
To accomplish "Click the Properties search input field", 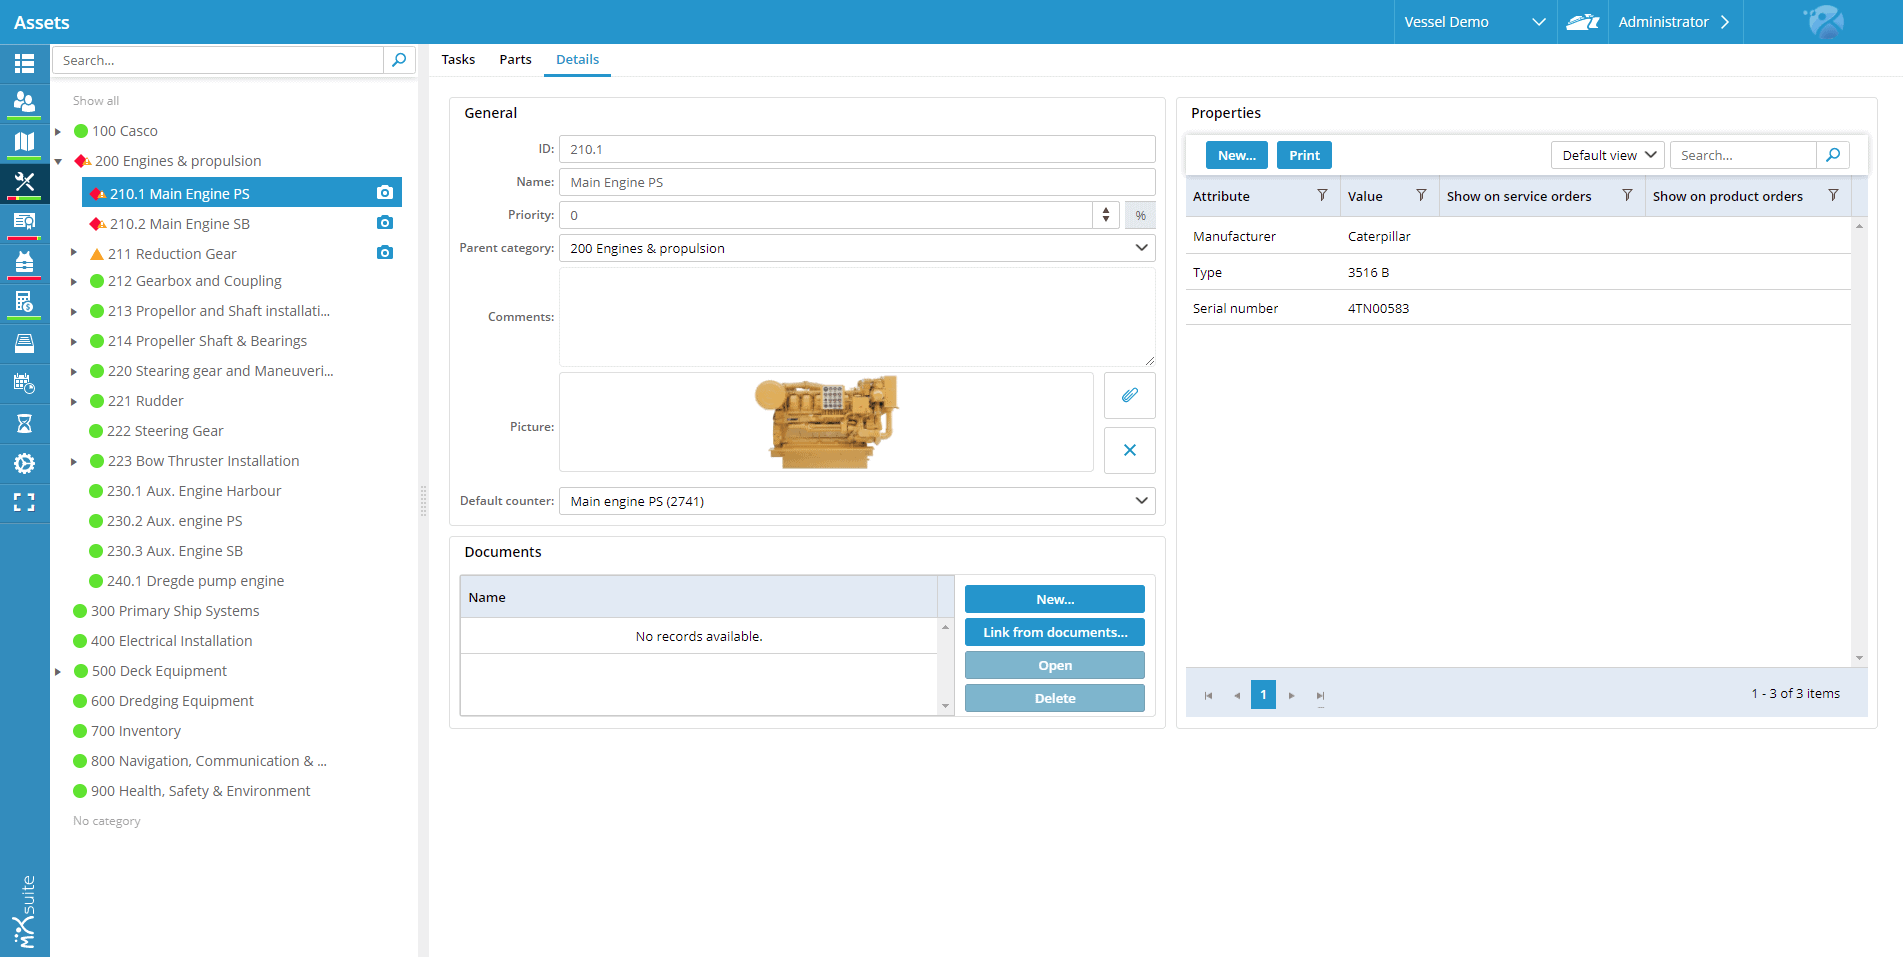I will pos(1742,155).
